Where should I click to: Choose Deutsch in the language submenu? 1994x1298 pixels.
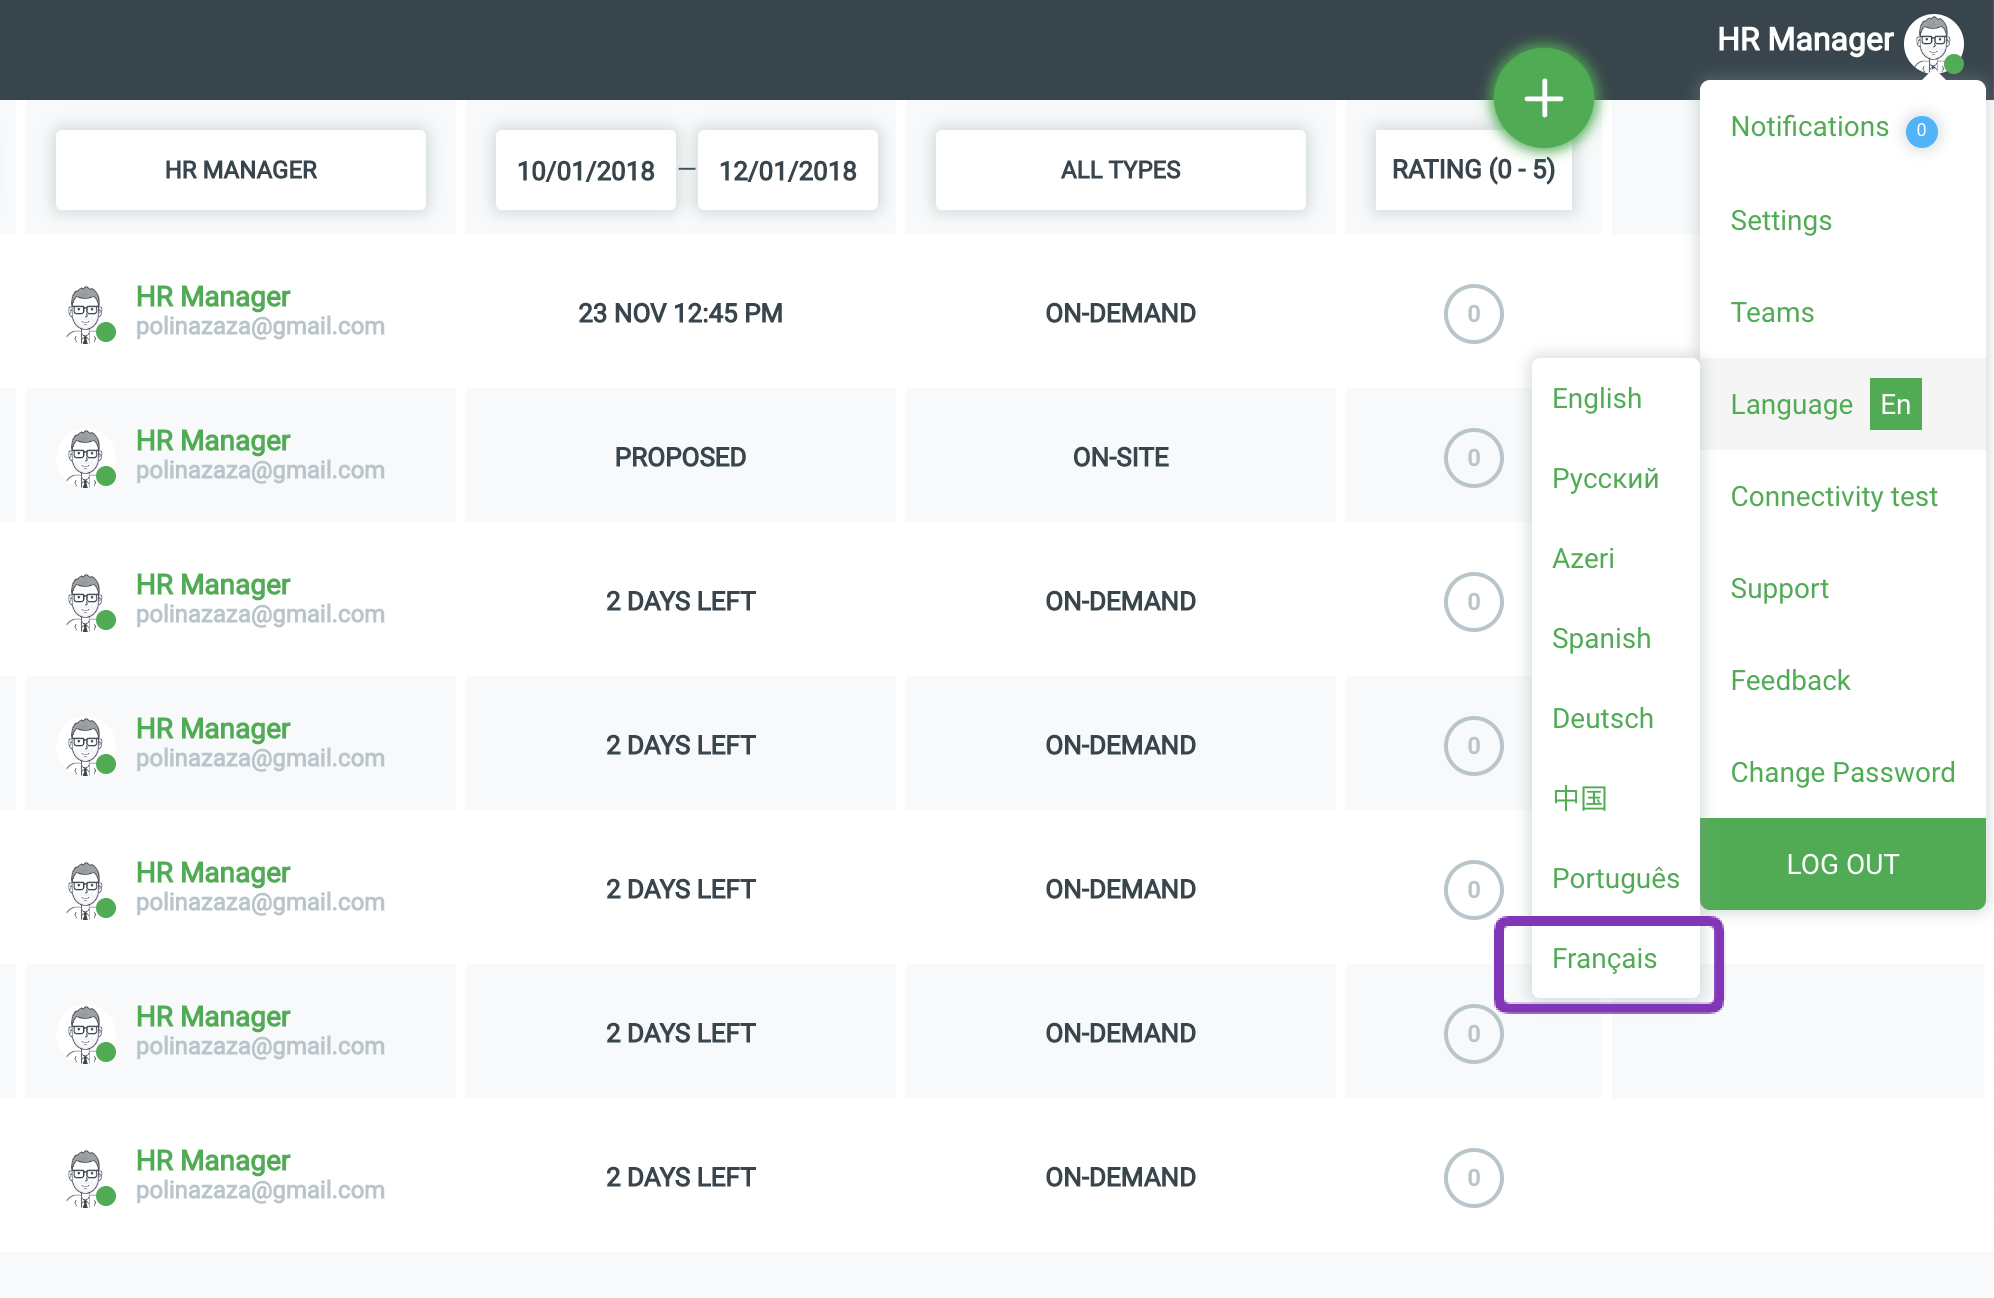click(1602, 719)
